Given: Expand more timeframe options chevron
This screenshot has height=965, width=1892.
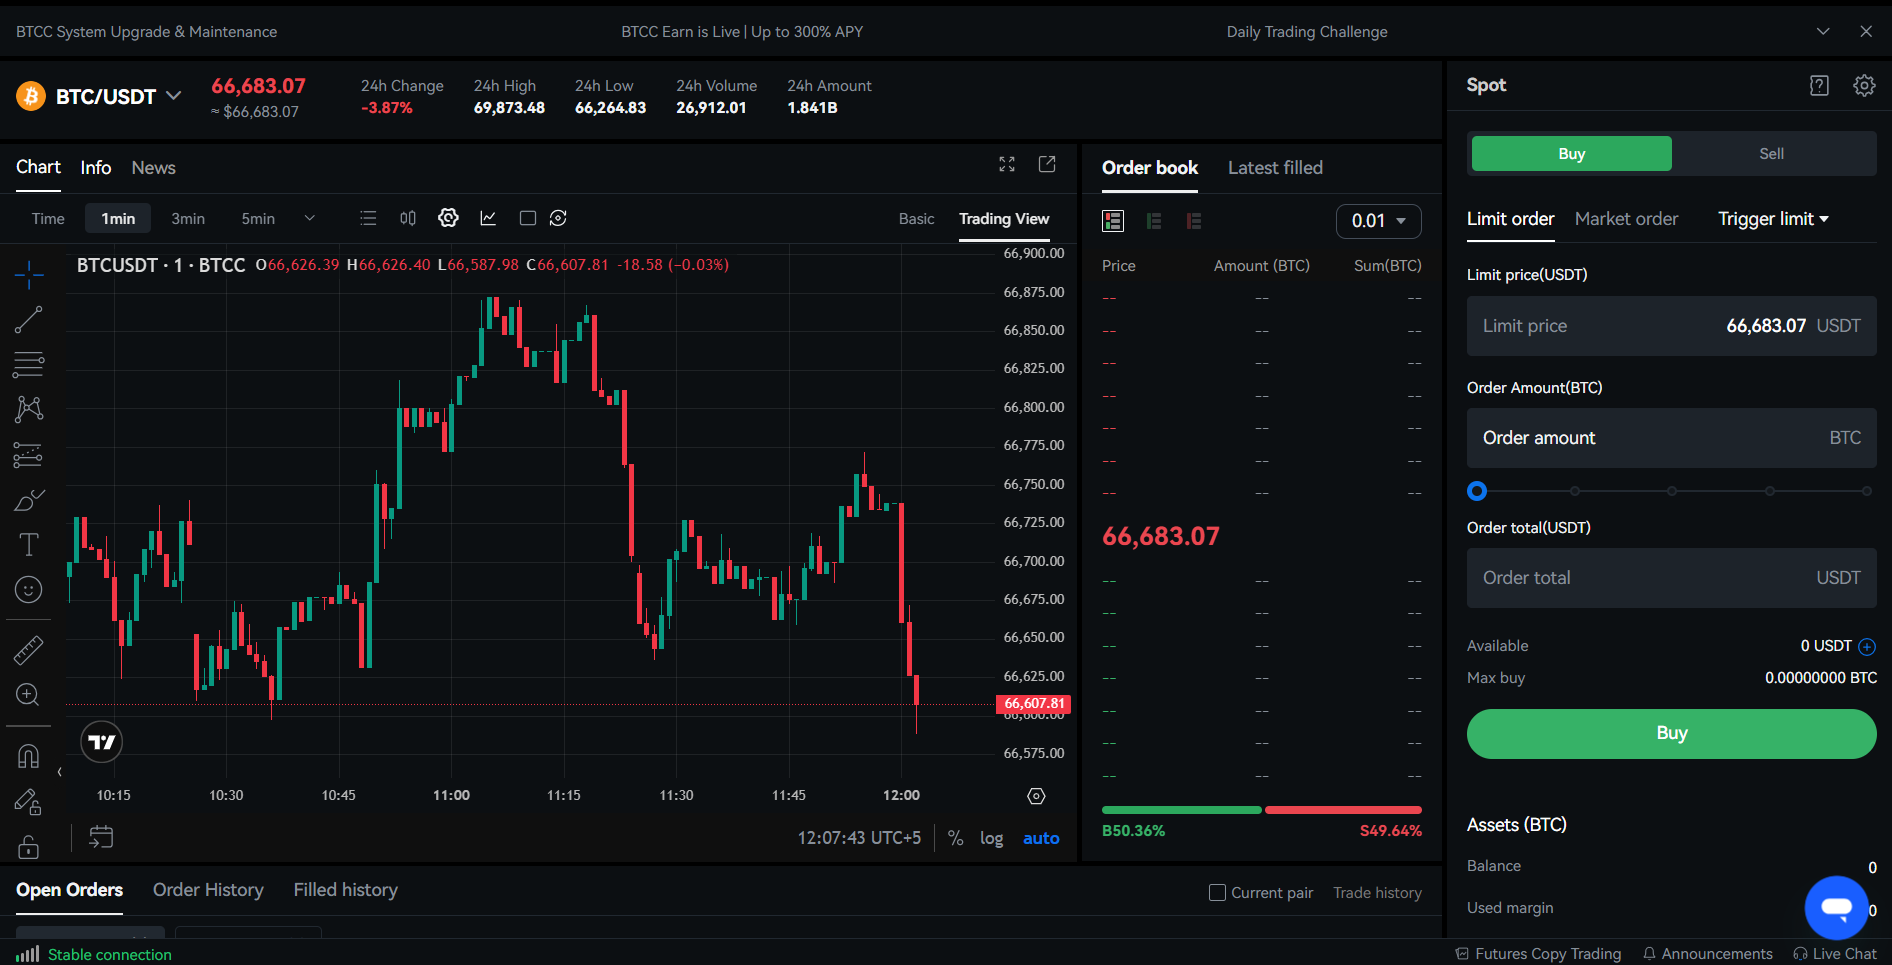Looking at the screenshot, I should [x=310, y=218].
